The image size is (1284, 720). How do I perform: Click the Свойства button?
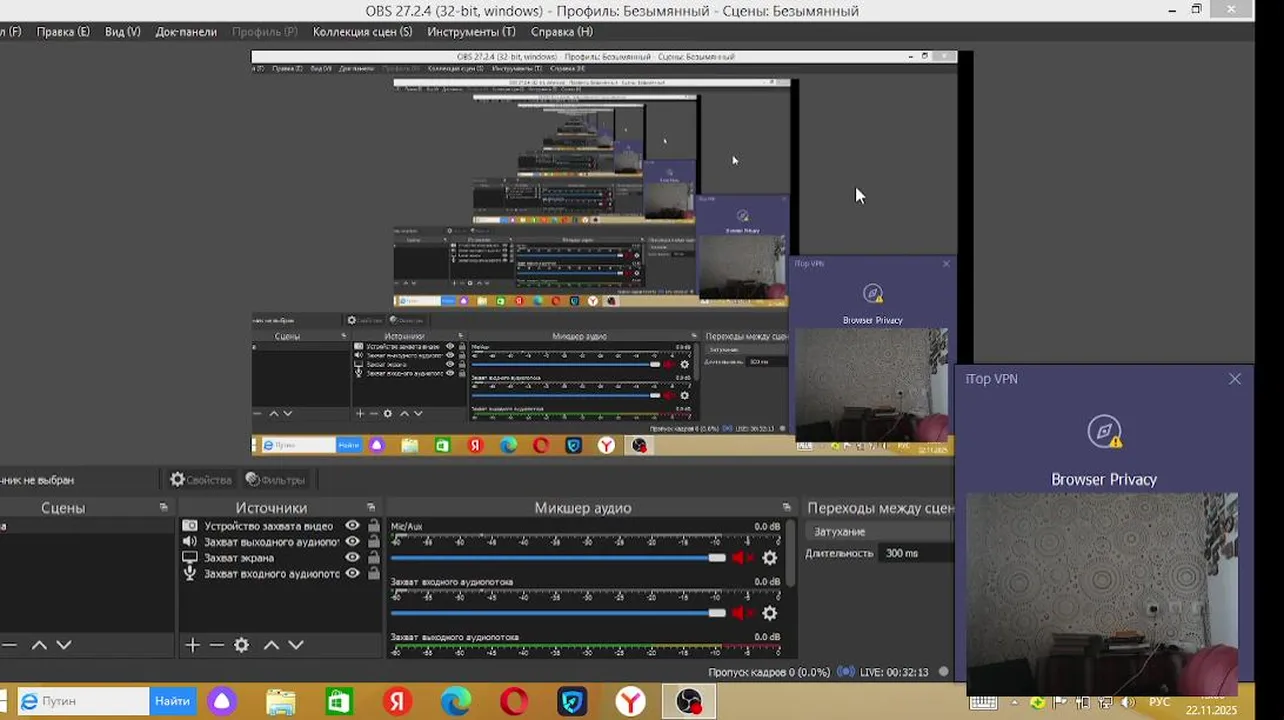[x=201, y=480]
